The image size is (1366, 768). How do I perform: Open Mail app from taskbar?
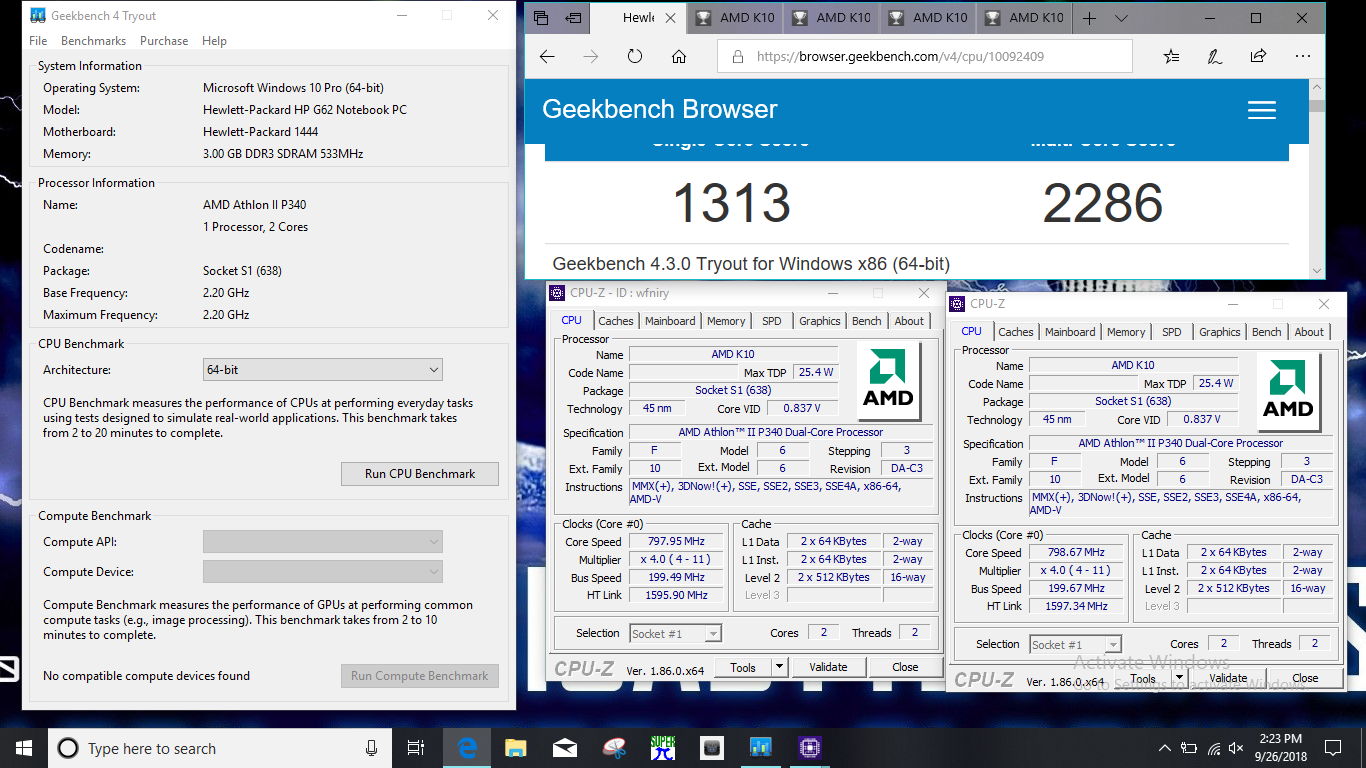pyautogui.click(x=565, y=748)
